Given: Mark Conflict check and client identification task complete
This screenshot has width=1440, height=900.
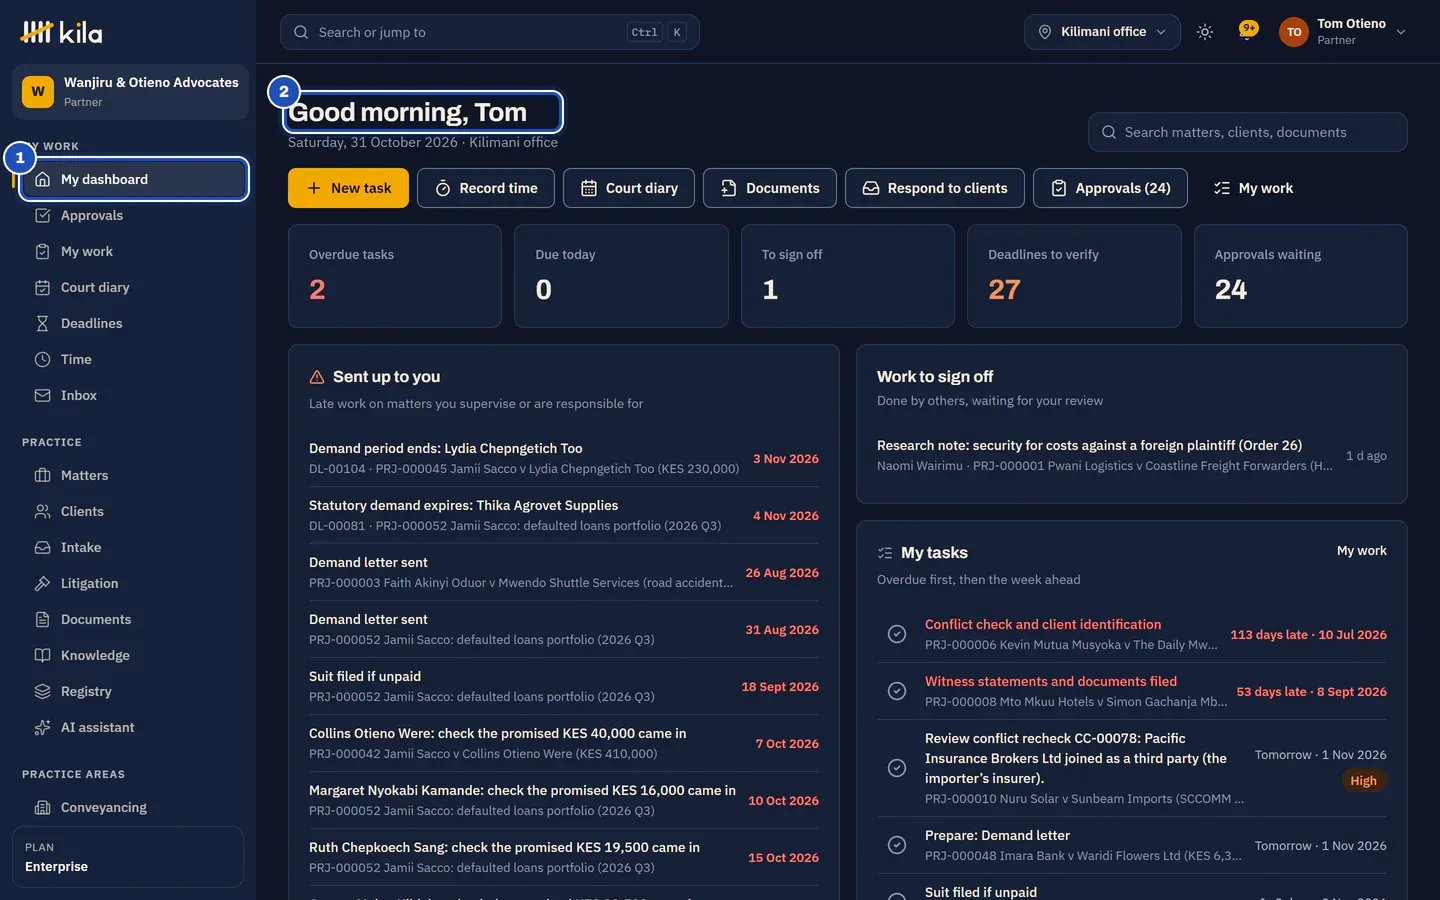Looking at the screenshot, I should (897, 634).
